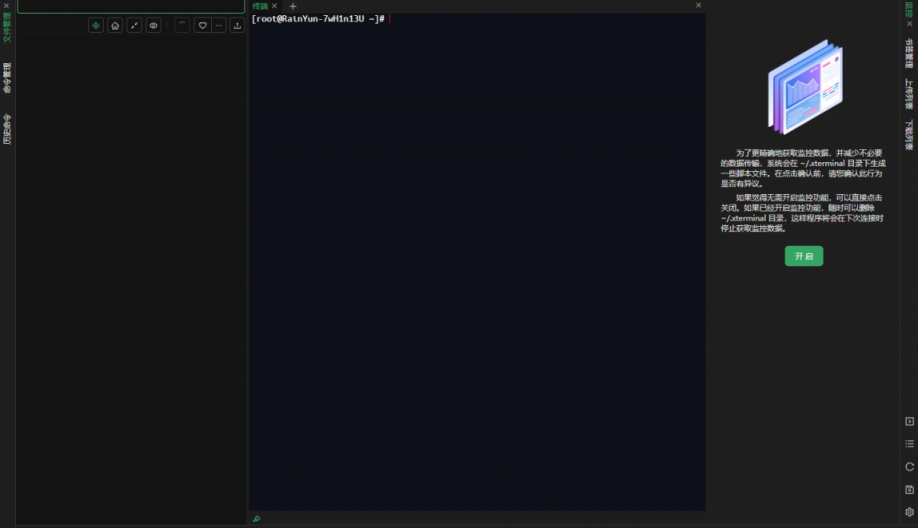
Task: Open settings with the gear icon
Action: 909,512
